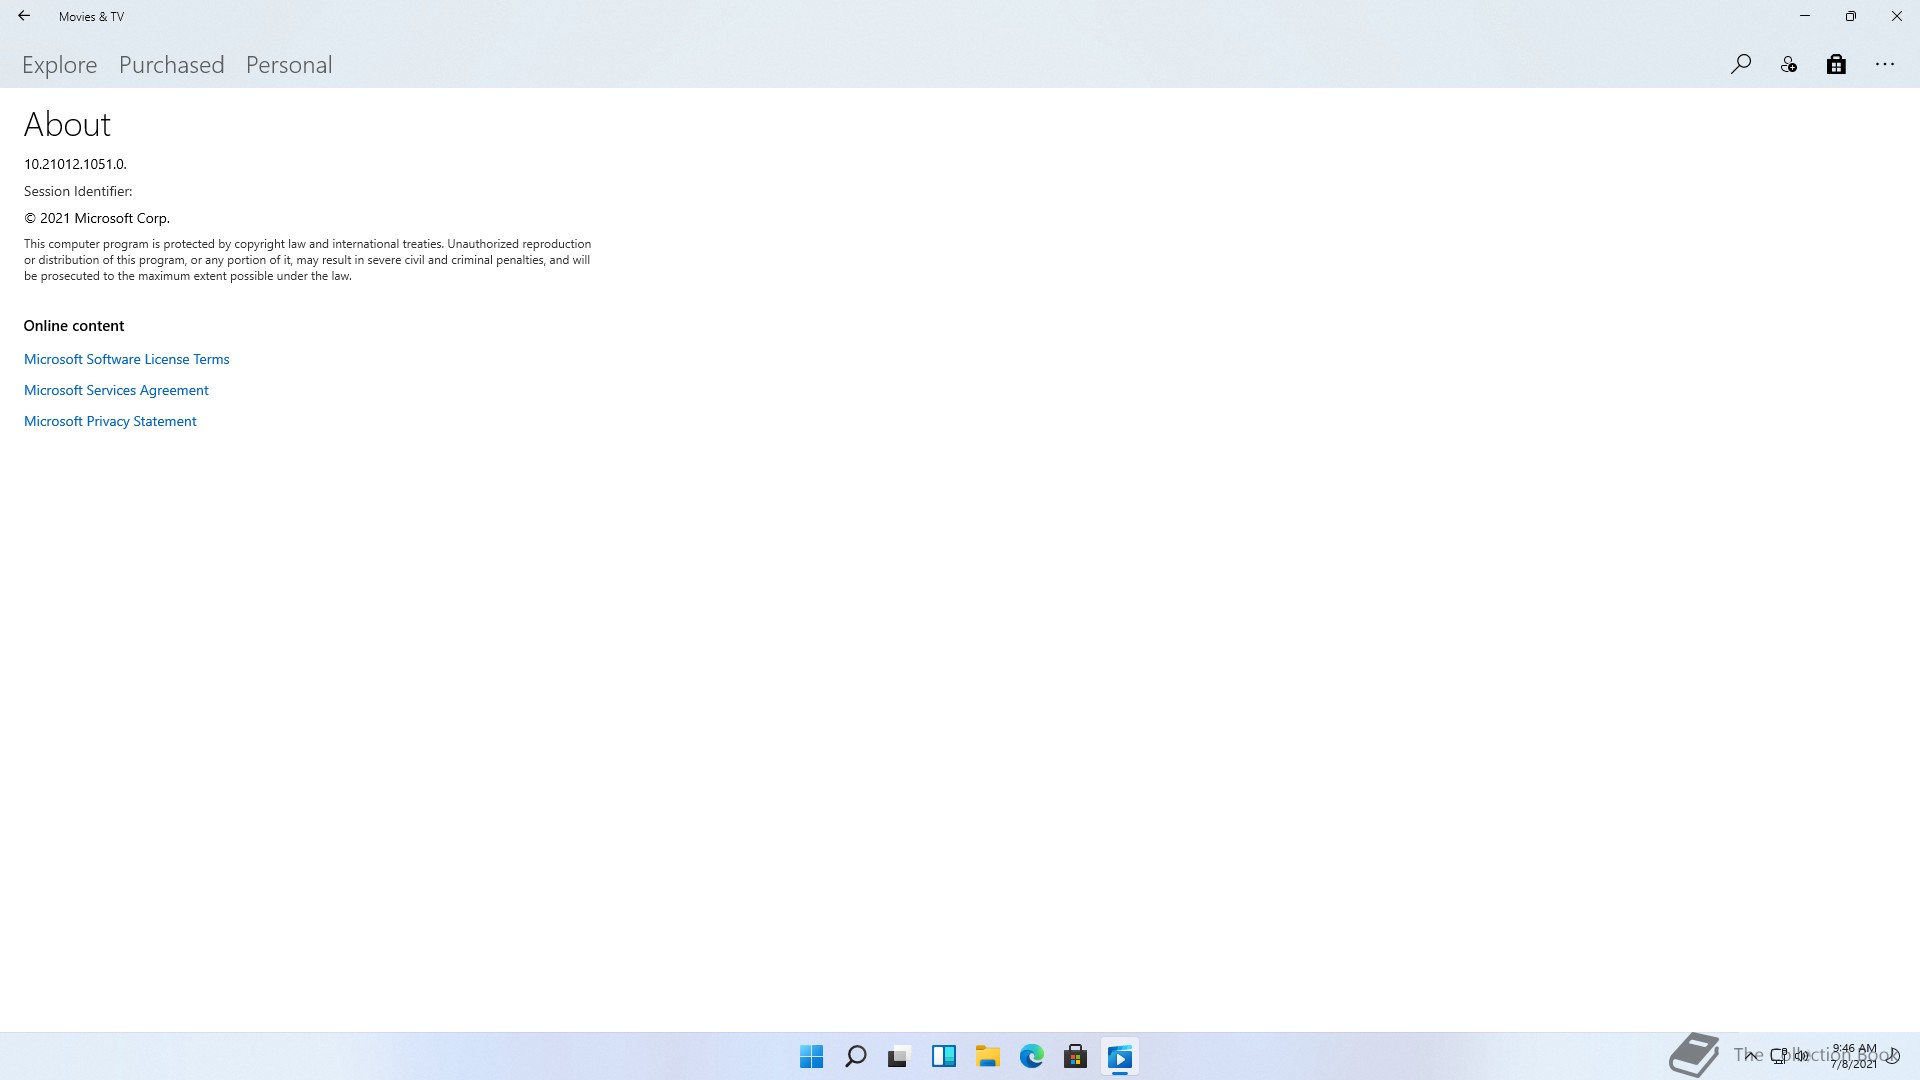Go back with the back arrow
The width and height of the screenshot is (1920, 1080).
(x=24, y=16)
